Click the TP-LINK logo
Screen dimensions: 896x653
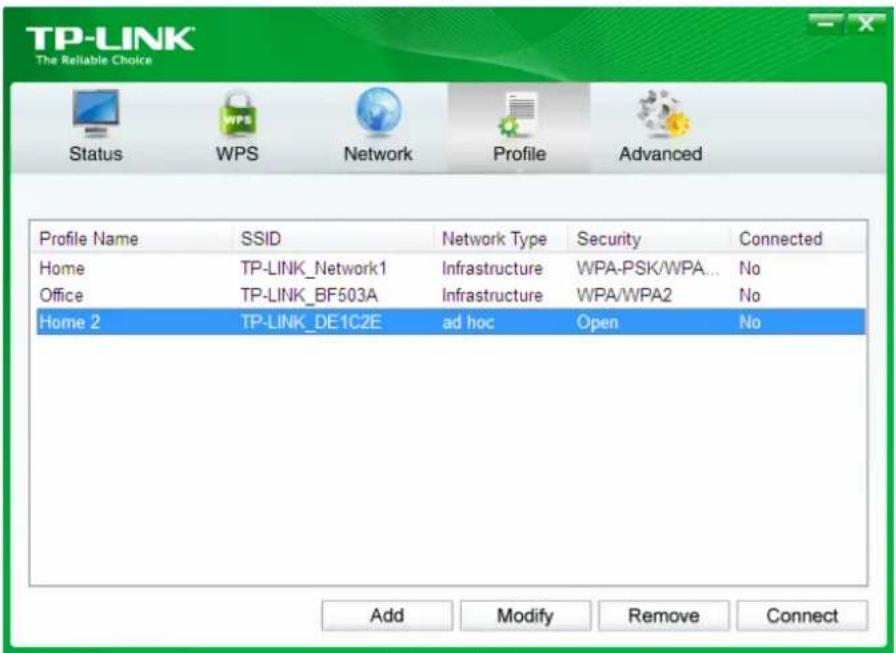click(x=110, y=46)
